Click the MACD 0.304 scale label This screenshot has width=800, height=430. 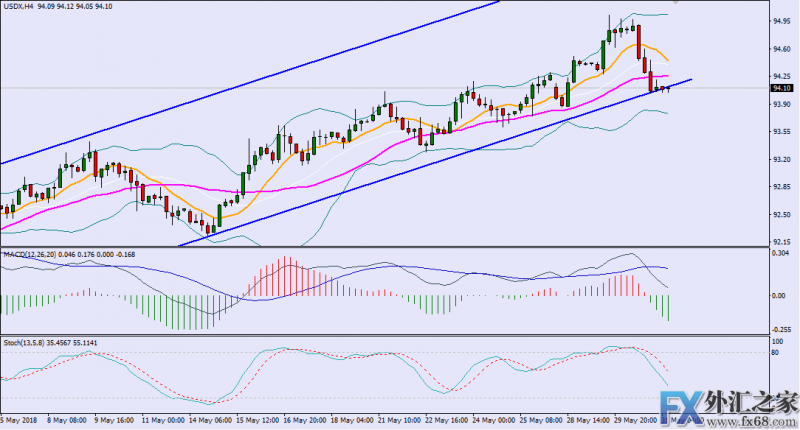point(782,254)
